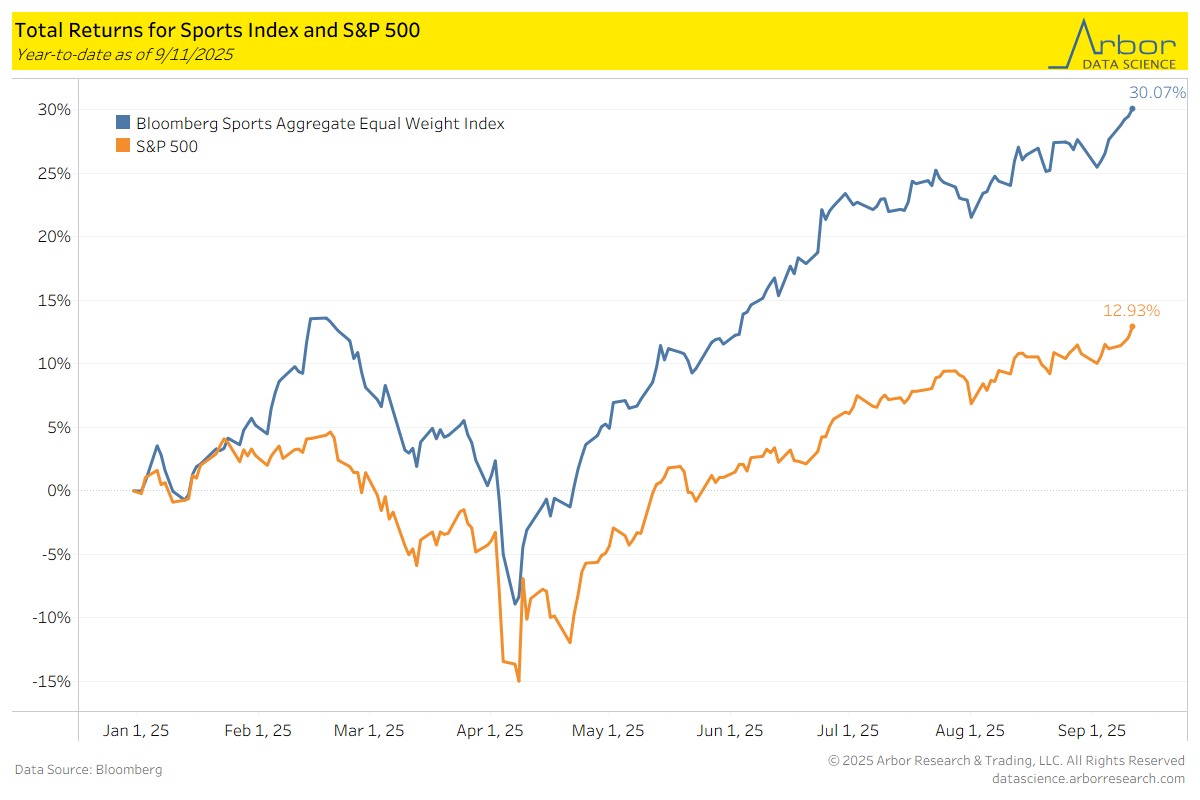The image size is (1200, 800).
Task: Click the 30.07% value label
Action: pyautogui.click(x=1159, y=93)
